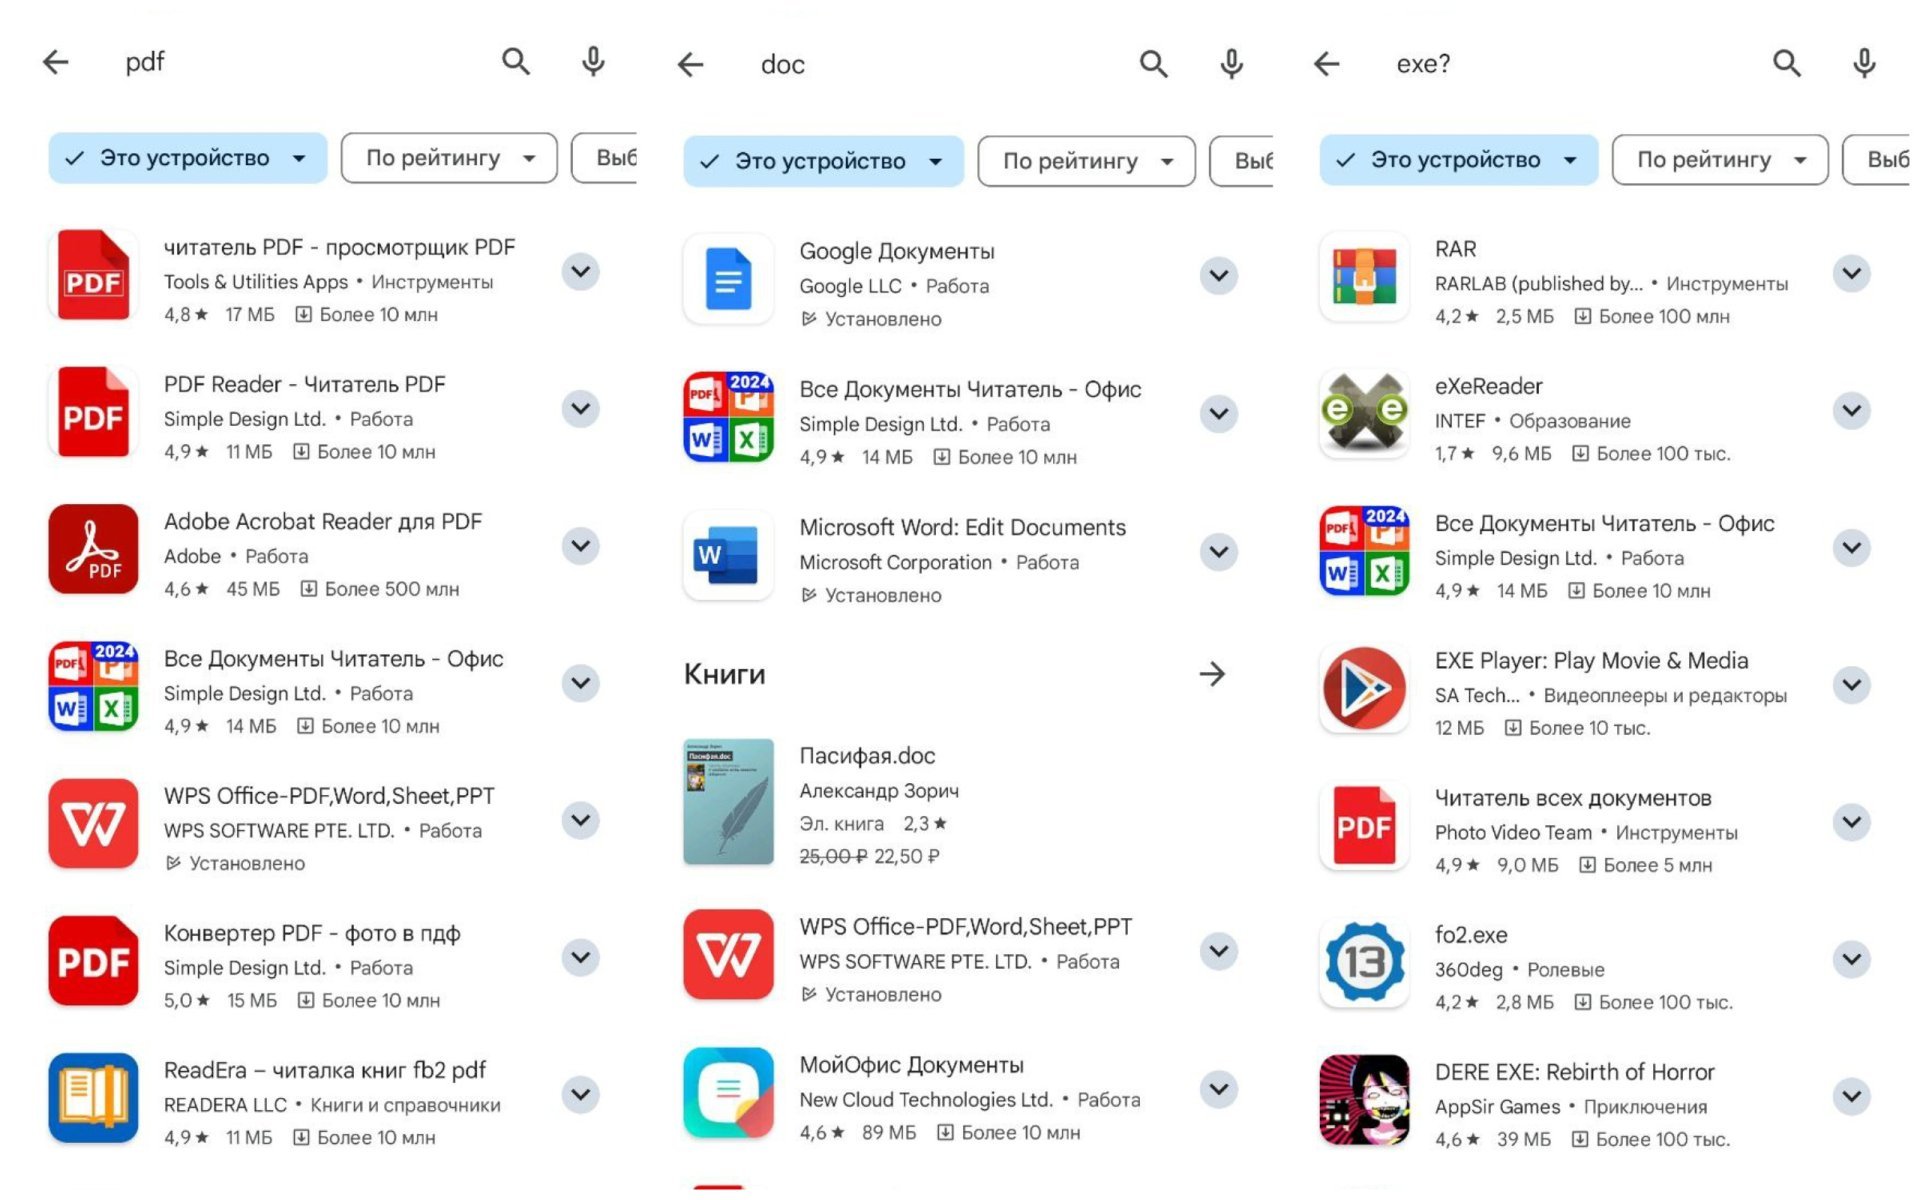Open the DERE EXE game icon
The image size is (1920, 1200).
[1365, 1100]
